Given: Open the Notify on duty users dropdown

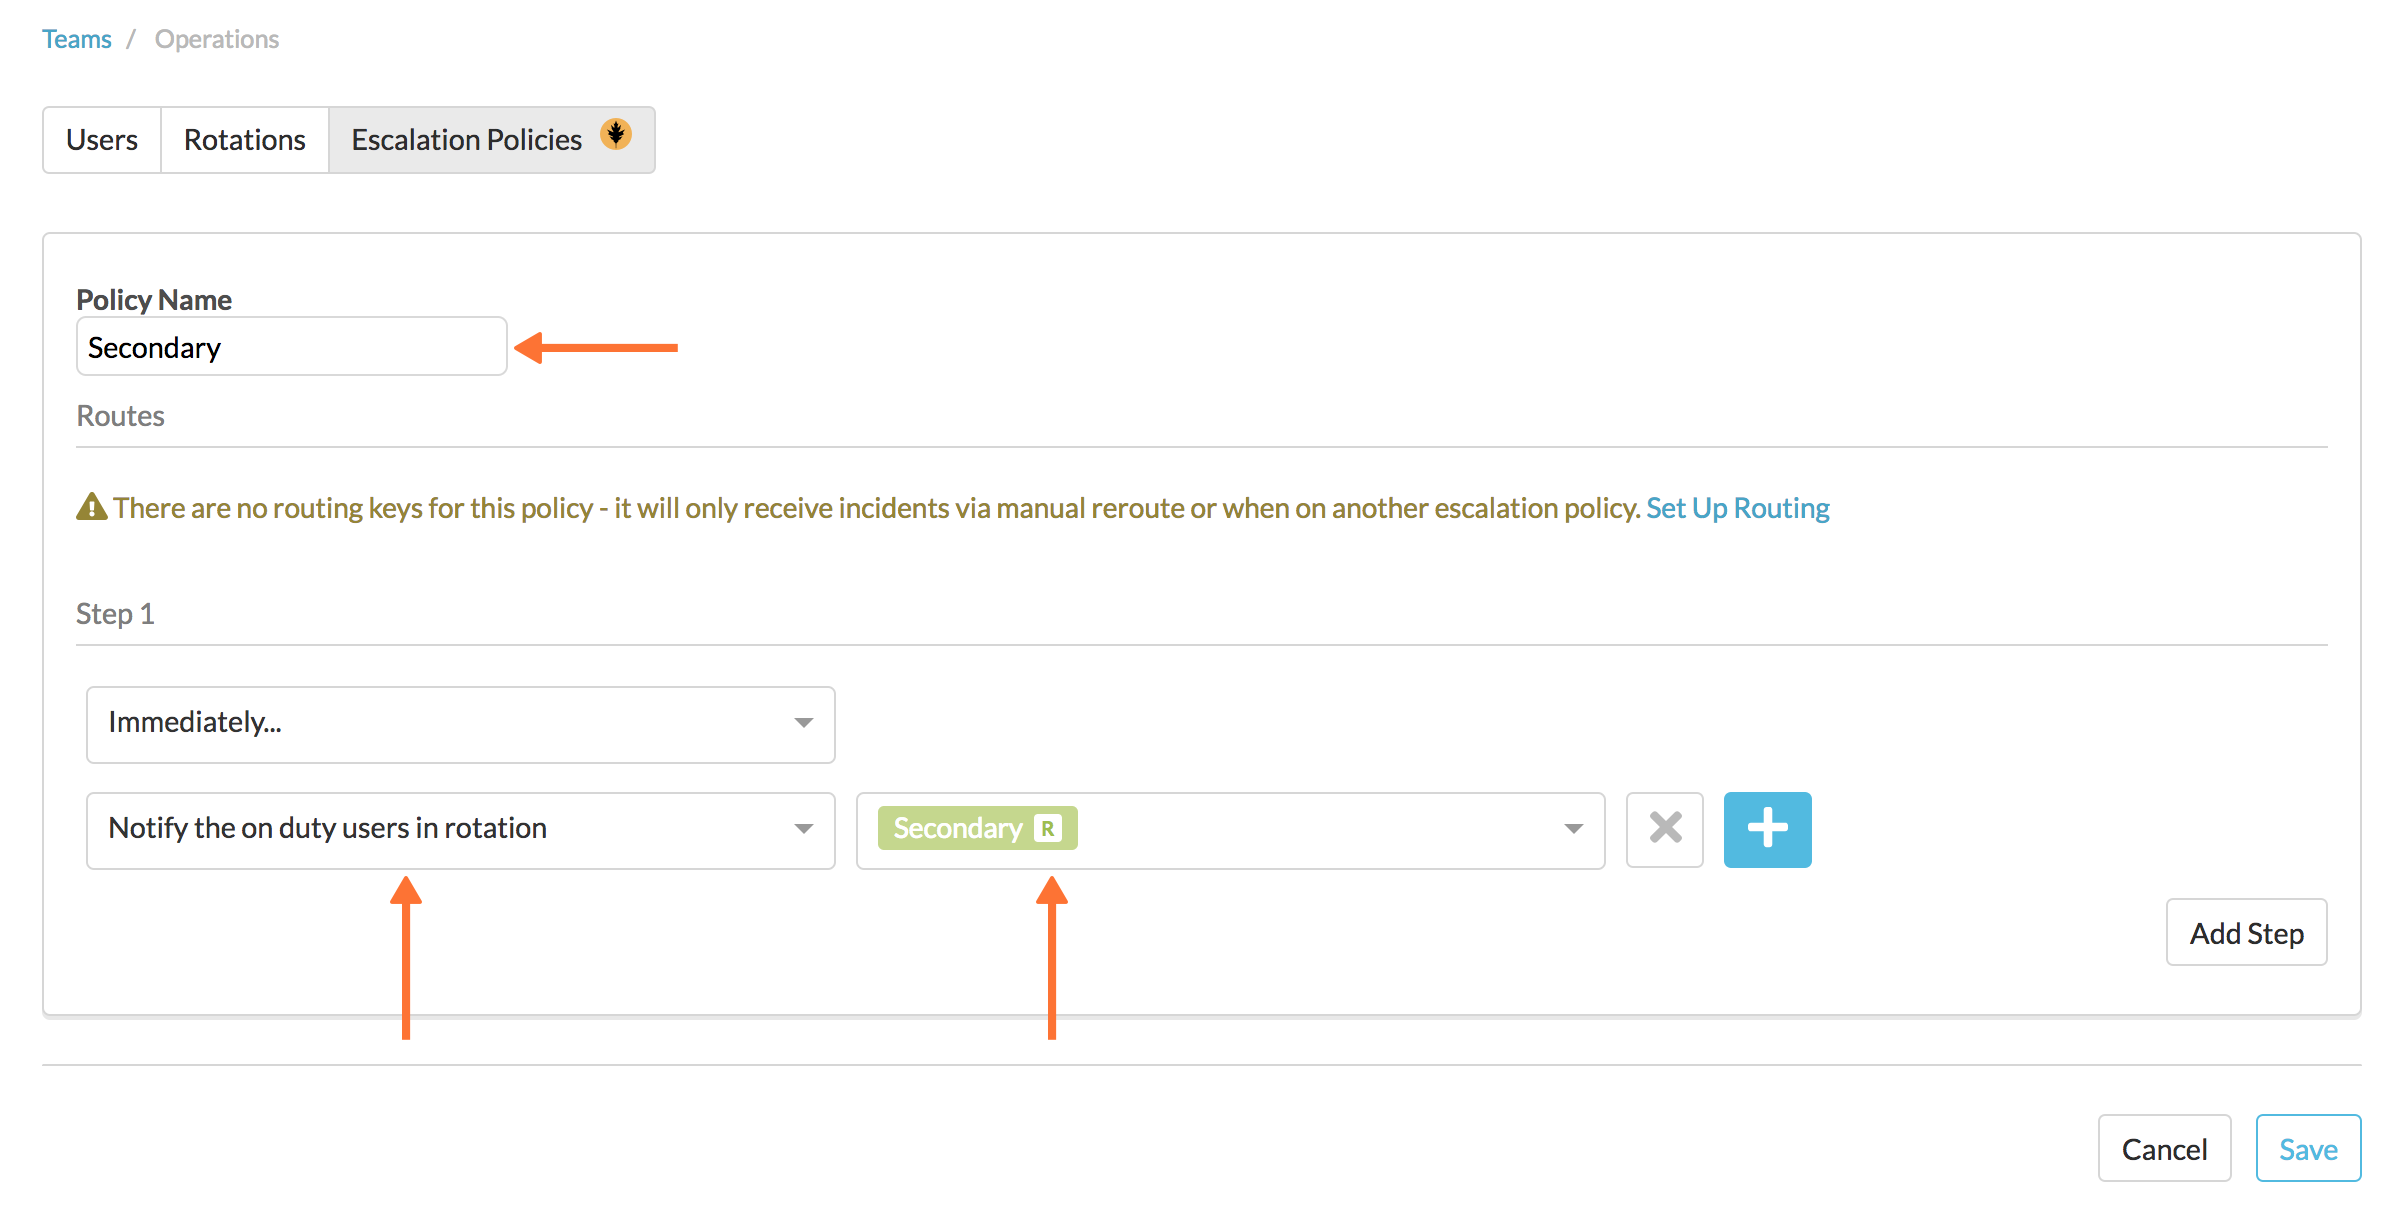Looking at the screenshot, I should (x=461, y=830).
